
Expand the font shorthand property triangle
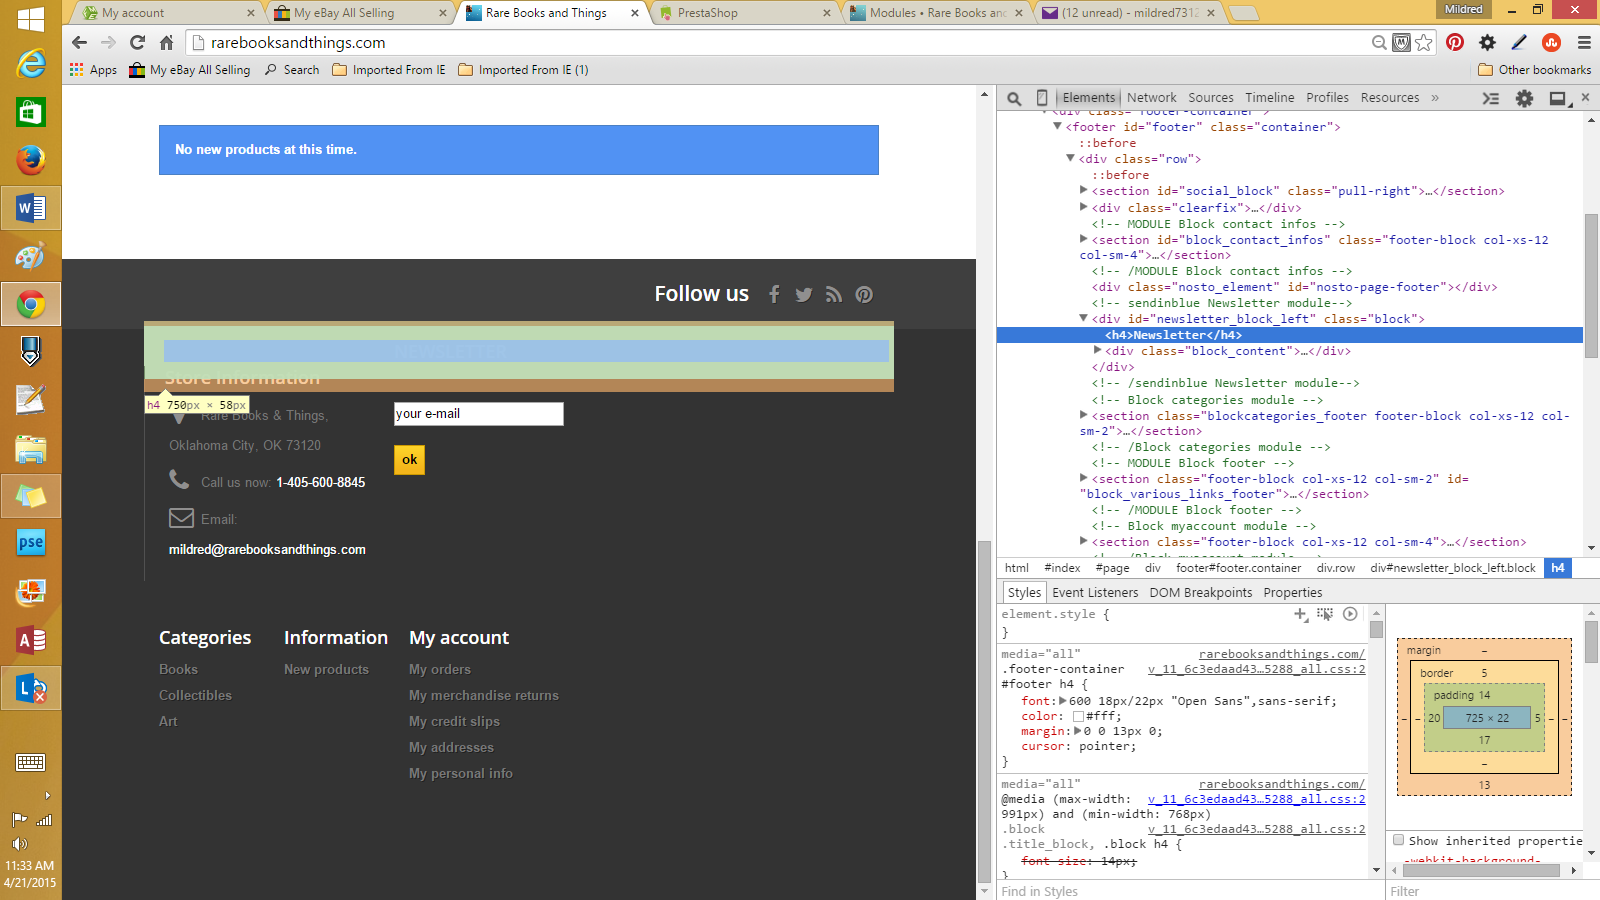pos(1062,700)
